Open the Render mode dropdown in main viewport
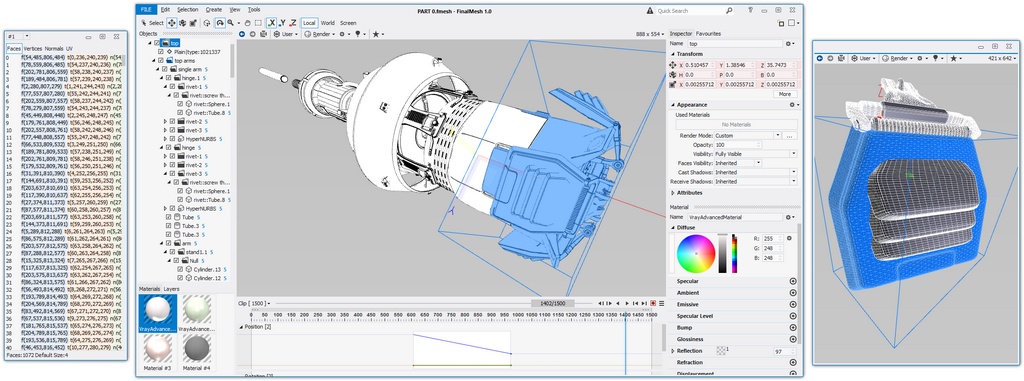The image size is (1024, 381). tap(319, 34)
